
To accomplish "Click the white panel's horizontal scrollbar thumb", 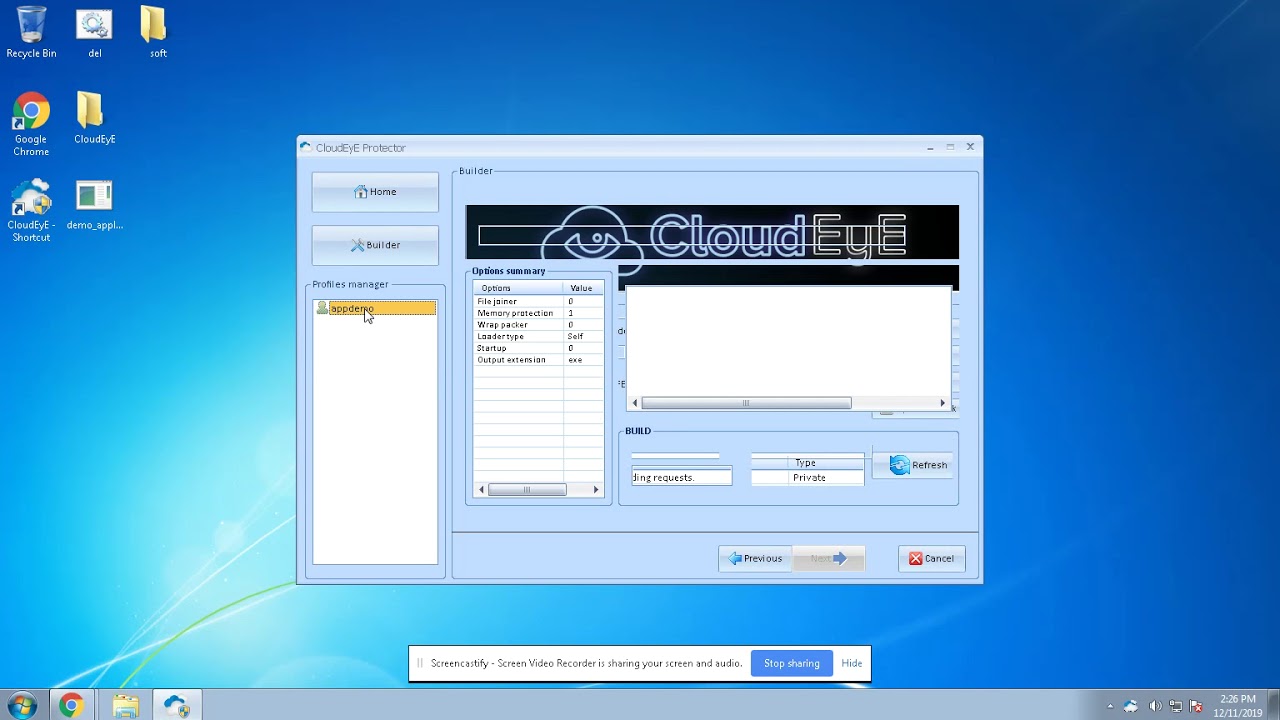I will coord(746,403).
